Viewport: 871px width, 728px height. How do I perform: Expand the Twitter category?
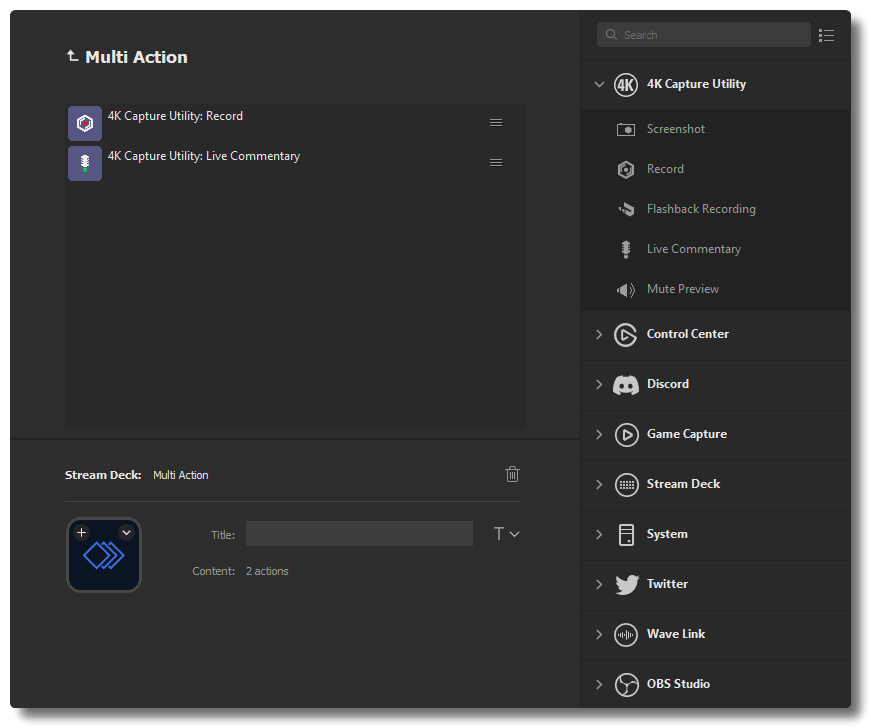click(x=599, y=584)
